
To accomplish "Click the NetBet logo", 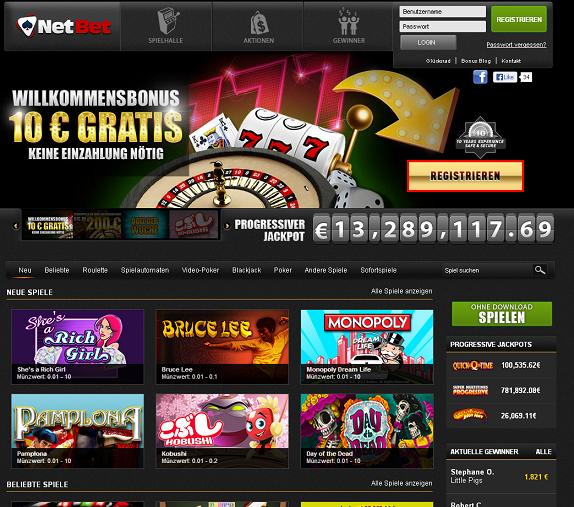I will pyautogui.click(x=64, y=26).
